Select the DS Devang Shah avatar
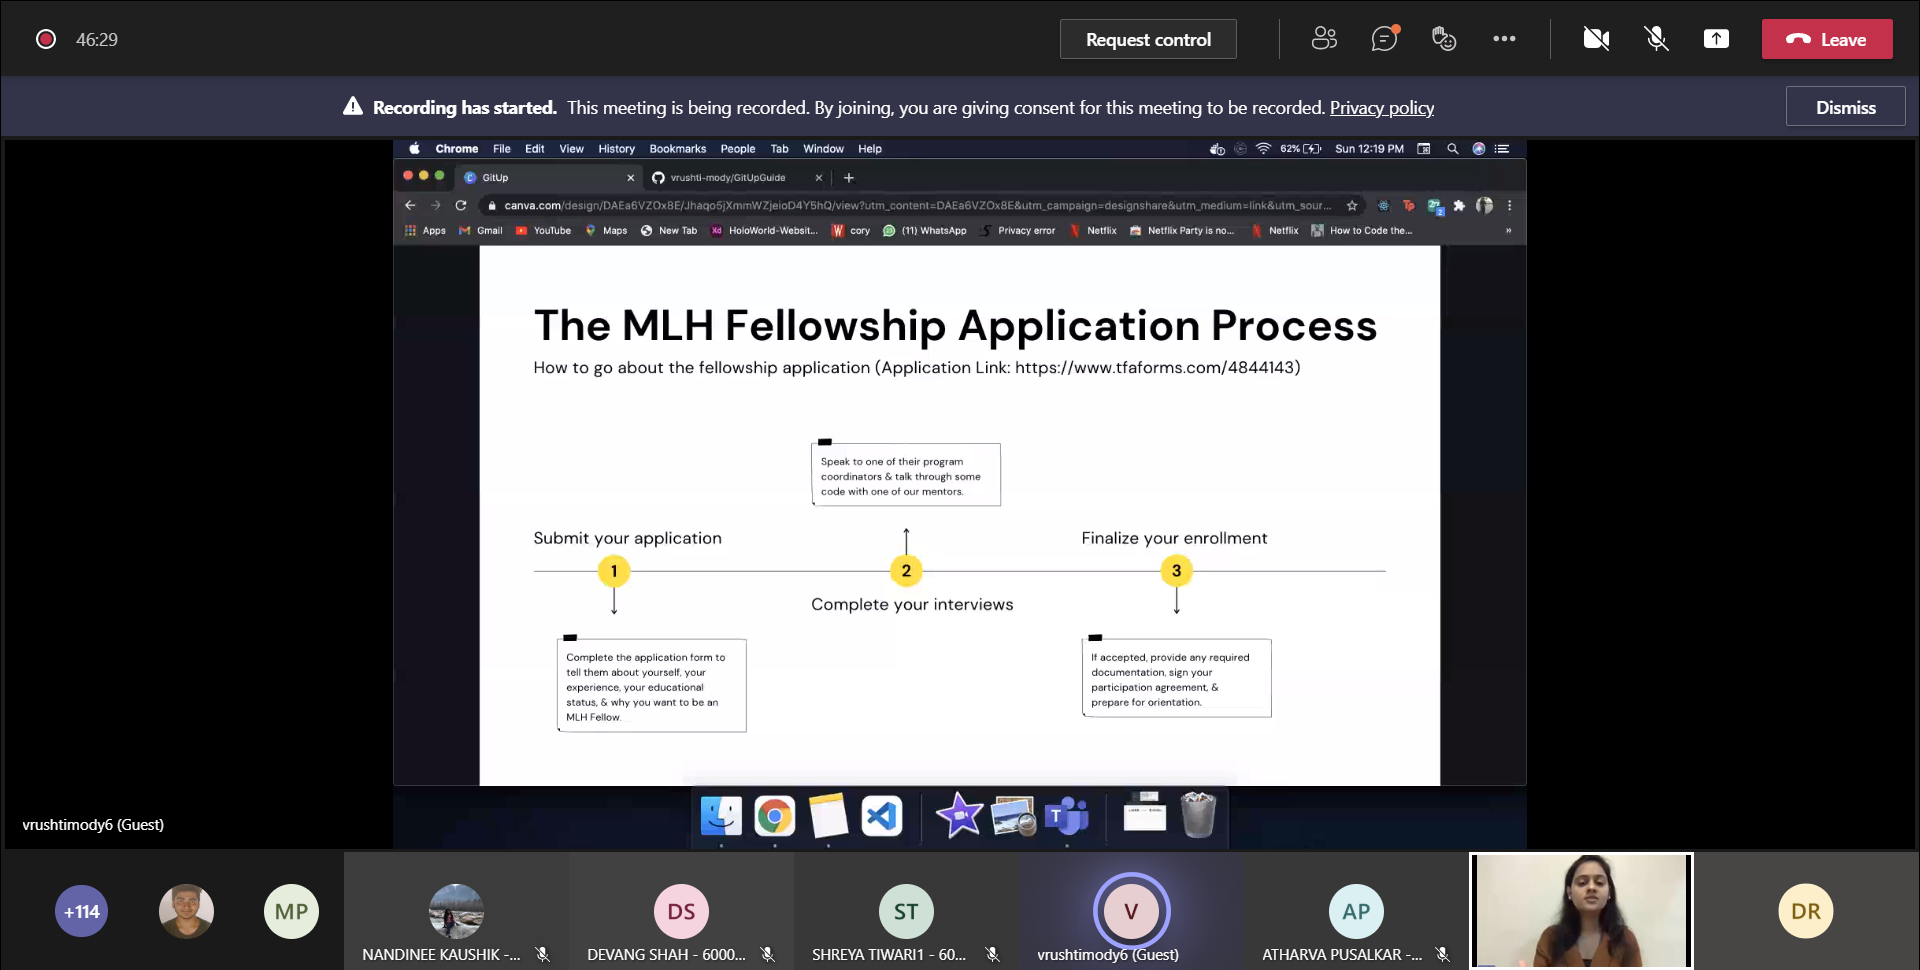1920x970 pixels. [681, 911]
